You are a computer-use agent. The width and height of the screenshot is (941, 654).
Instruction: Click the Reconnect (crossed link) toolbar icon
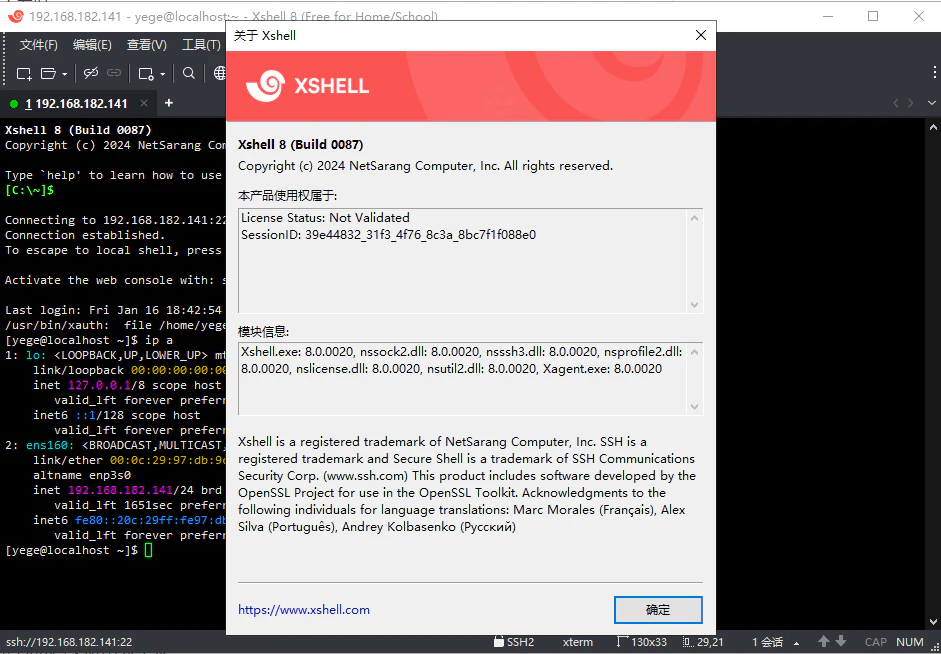coord(90,72)
